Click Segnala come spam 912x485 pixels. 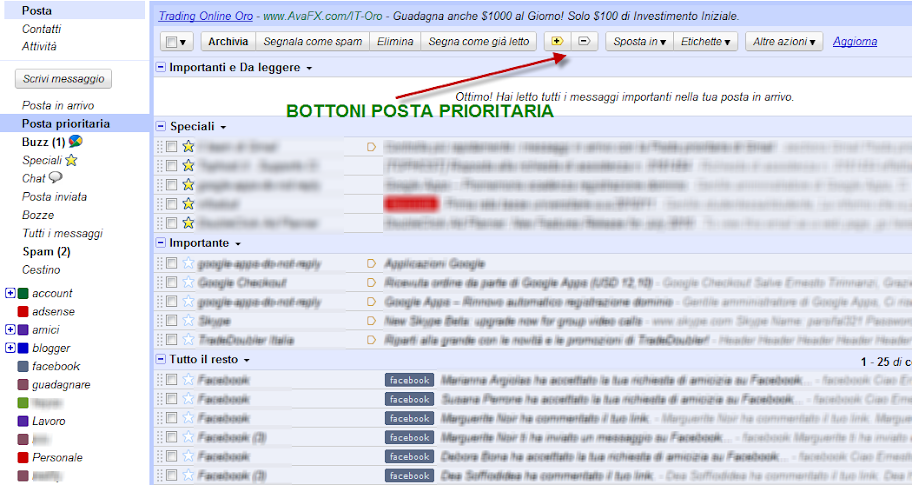tap(312, 41)
